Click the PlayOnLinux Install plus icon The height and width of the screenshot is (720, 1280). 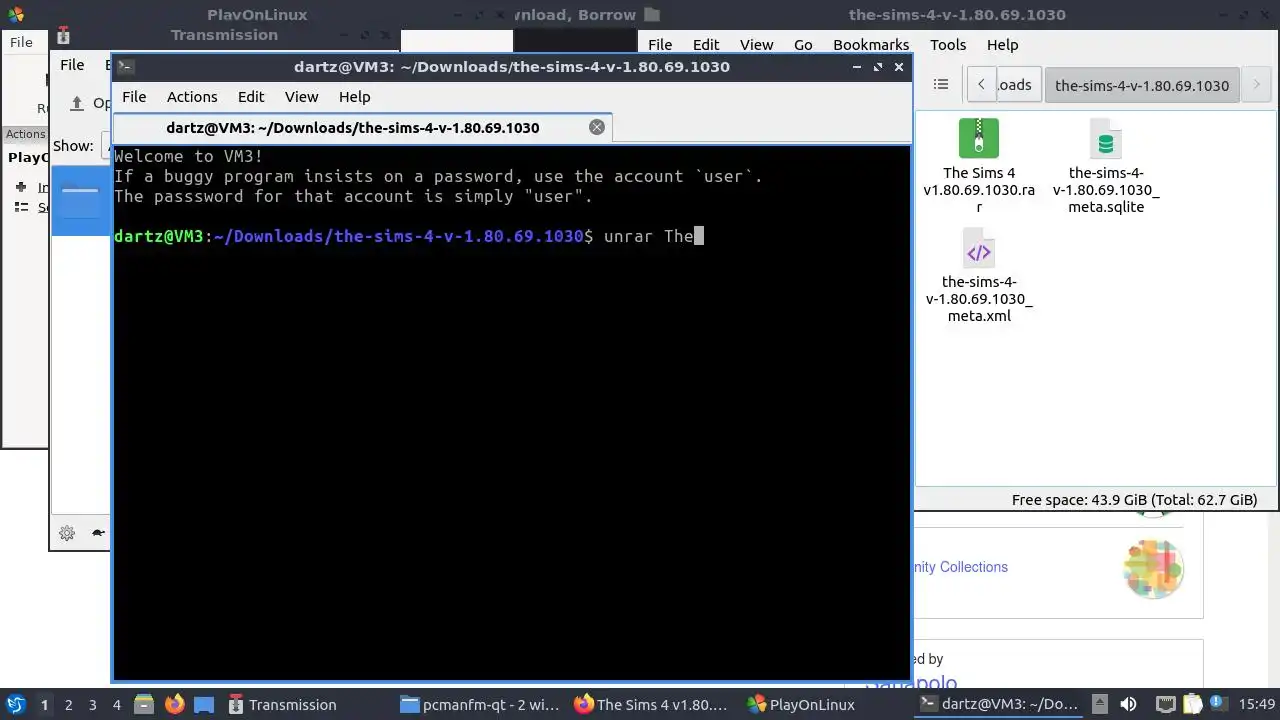point(21,187)
